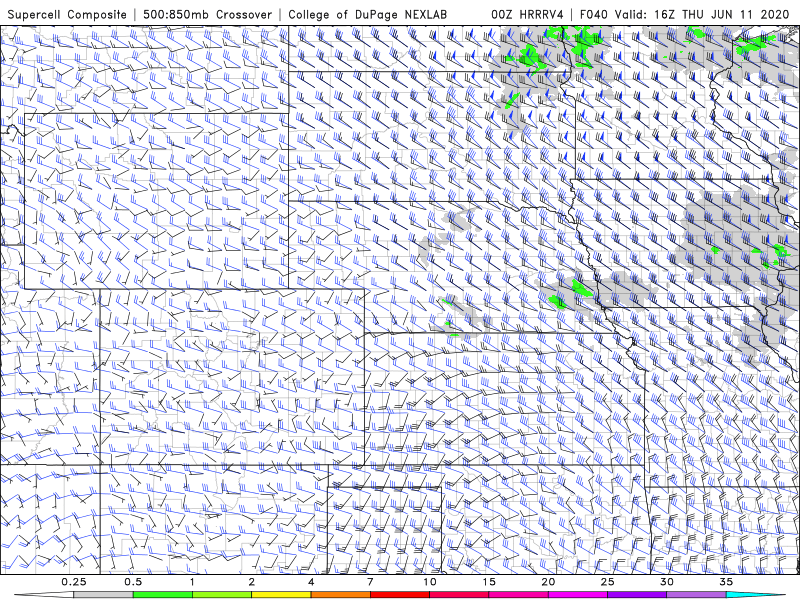Click the legend value 1
800x600 pixels.
pos(192,582)
